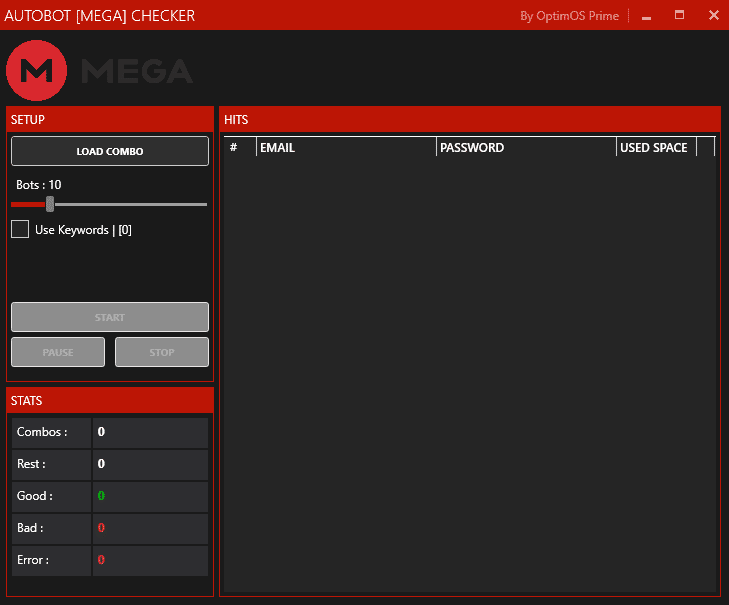Click the # column header
Viewport: 729px width, 605px height.
click(x=240, y=147)
